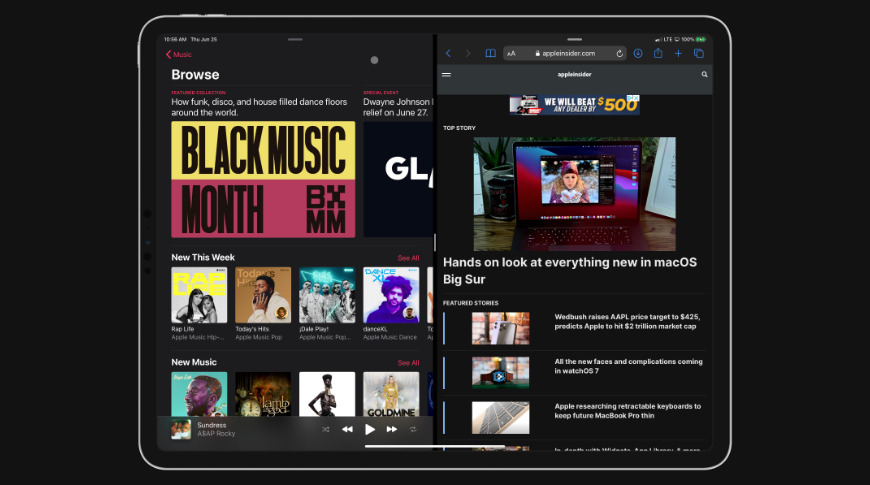Open the AA reader text options
Image resolution: width=870 pixels, height=485 pixels.
pyautogui.click(x=512, y=53)
